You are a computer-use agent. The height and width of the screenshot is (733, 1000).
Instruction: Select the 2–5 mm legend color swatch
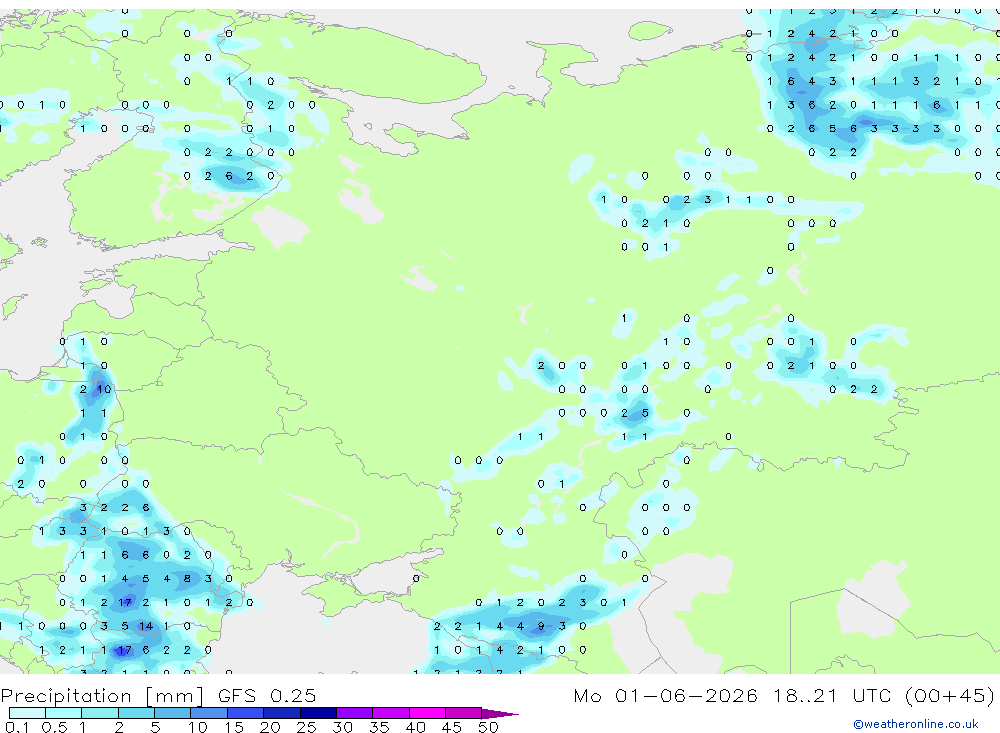coord(136,713)
